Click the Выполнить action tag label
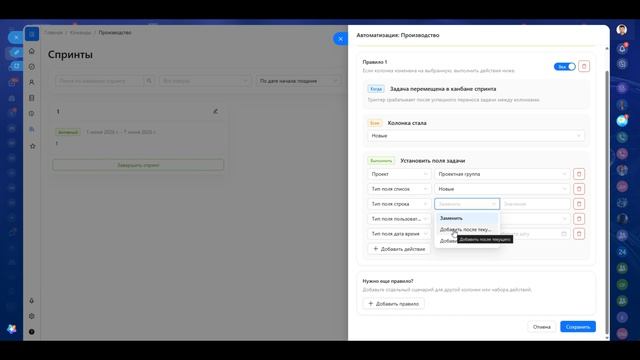Viewport: 640px width, 360px height. [381, 161]
